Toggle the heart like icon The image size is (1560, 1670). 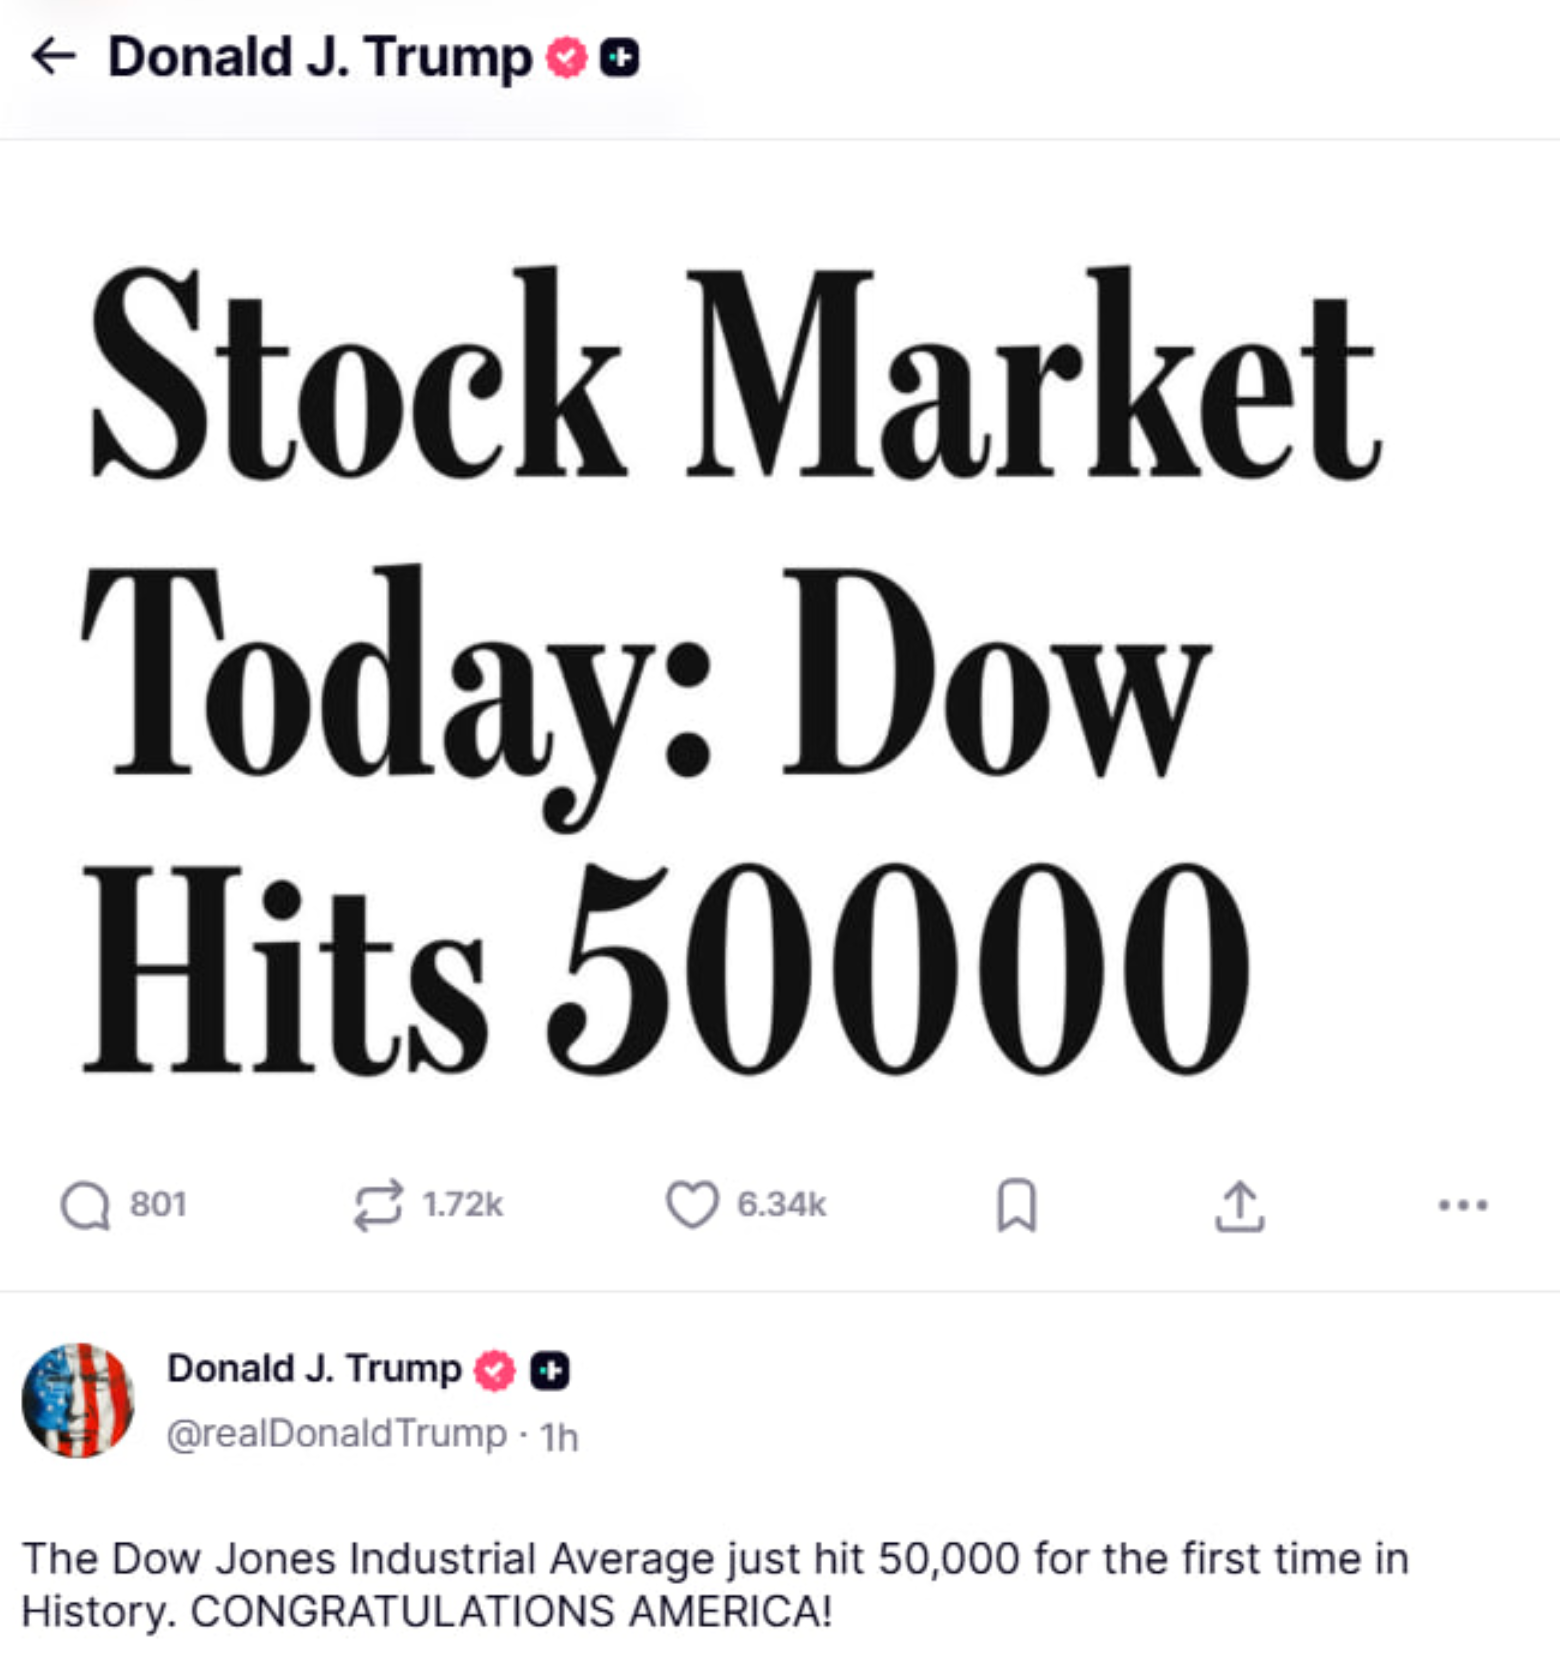[692, 1204]
